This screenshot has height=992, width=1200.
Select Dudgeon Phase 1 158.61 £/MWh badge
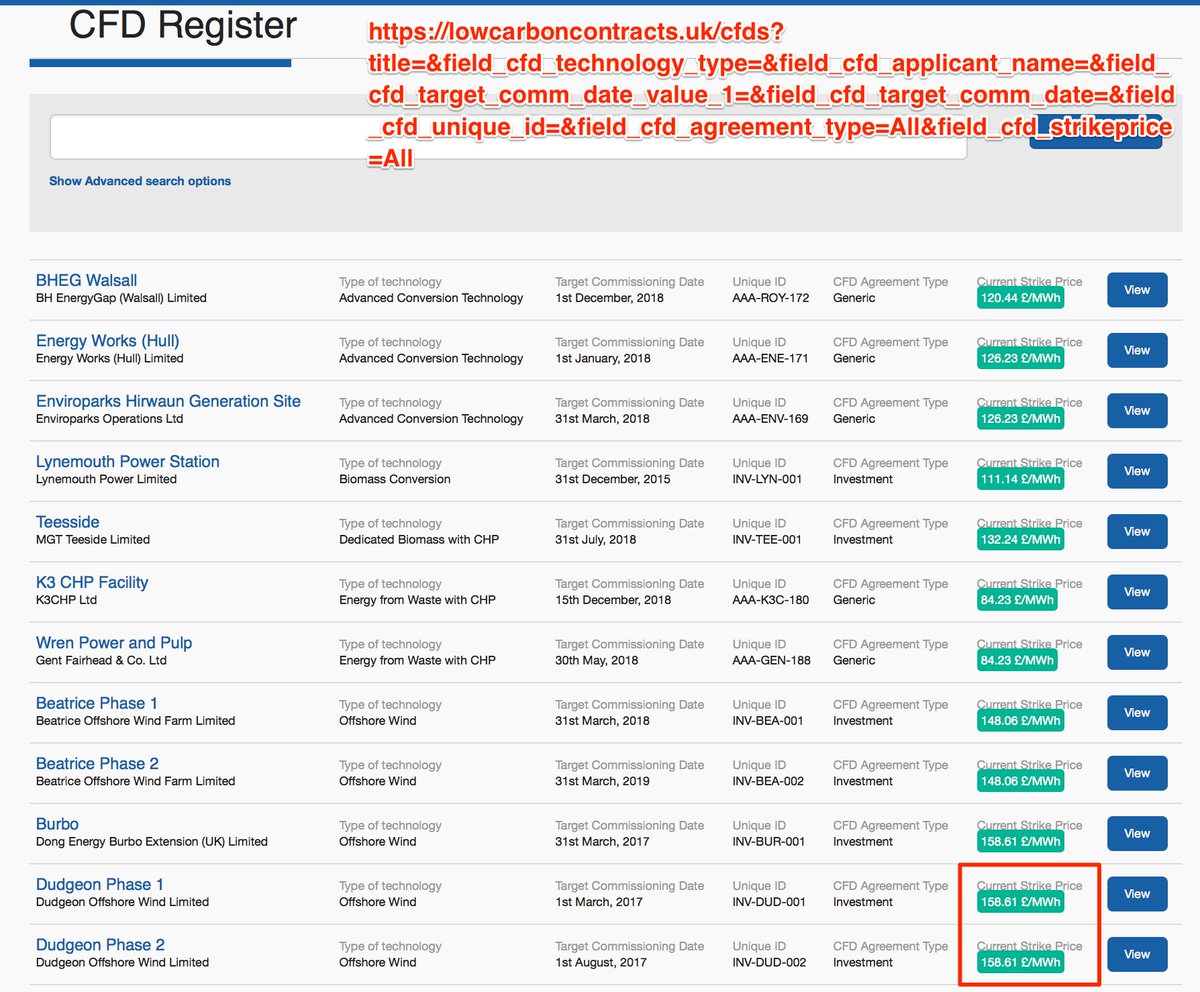pyautogui.click(x=1020, y=902)
